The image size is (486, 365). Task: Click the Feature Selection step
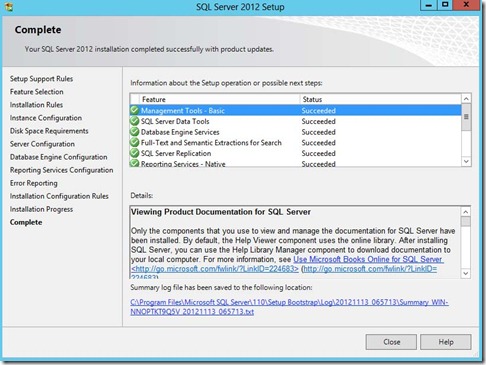[x=37, y=92]
